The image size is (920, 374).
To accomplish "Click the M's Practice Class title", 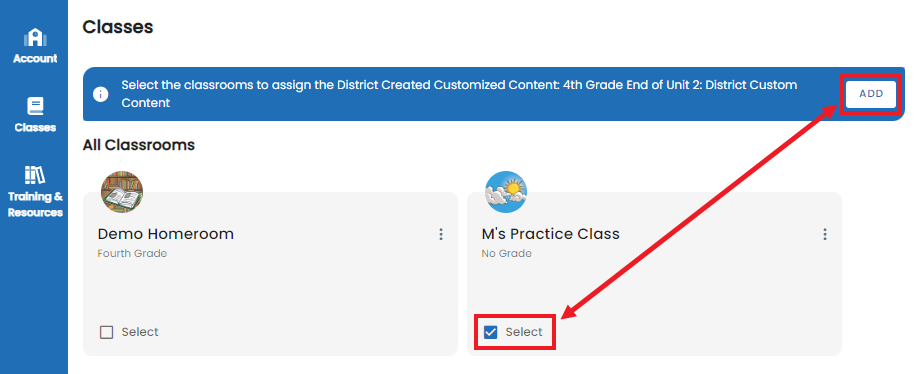I will tap(550, 234).
